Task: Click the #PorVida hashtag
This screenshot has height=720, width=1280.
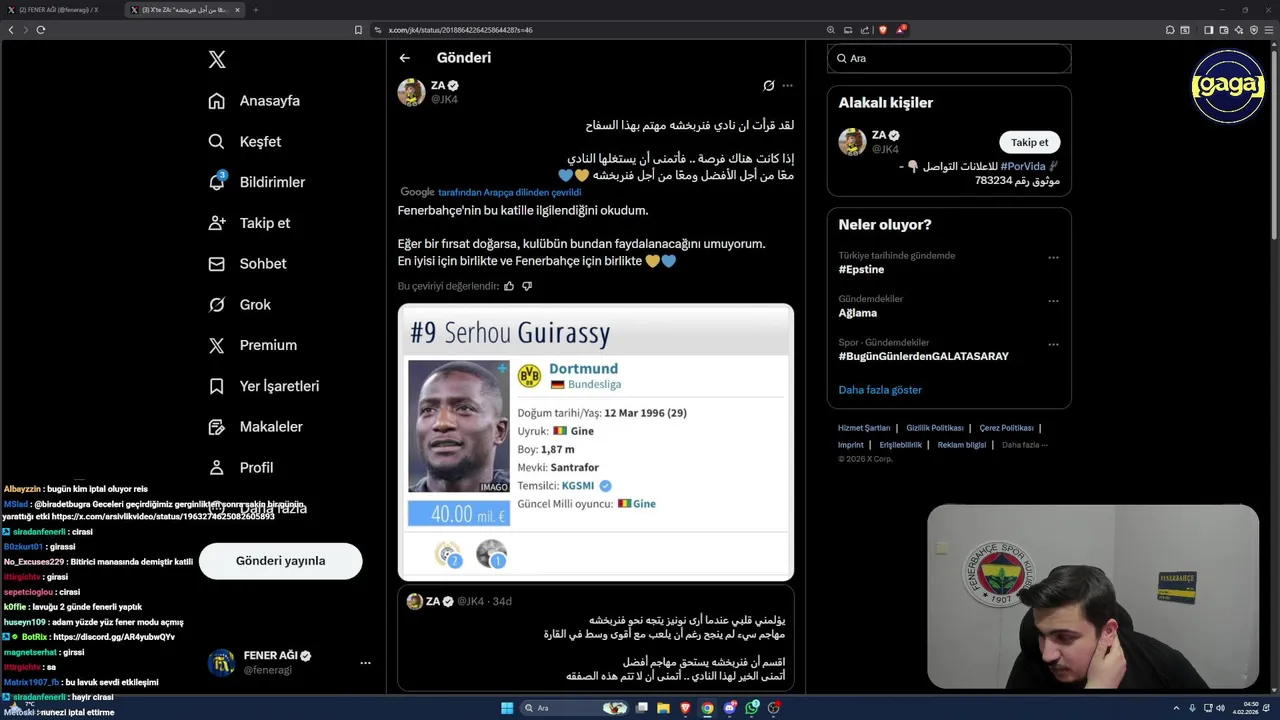Action: pos(1022,166)
